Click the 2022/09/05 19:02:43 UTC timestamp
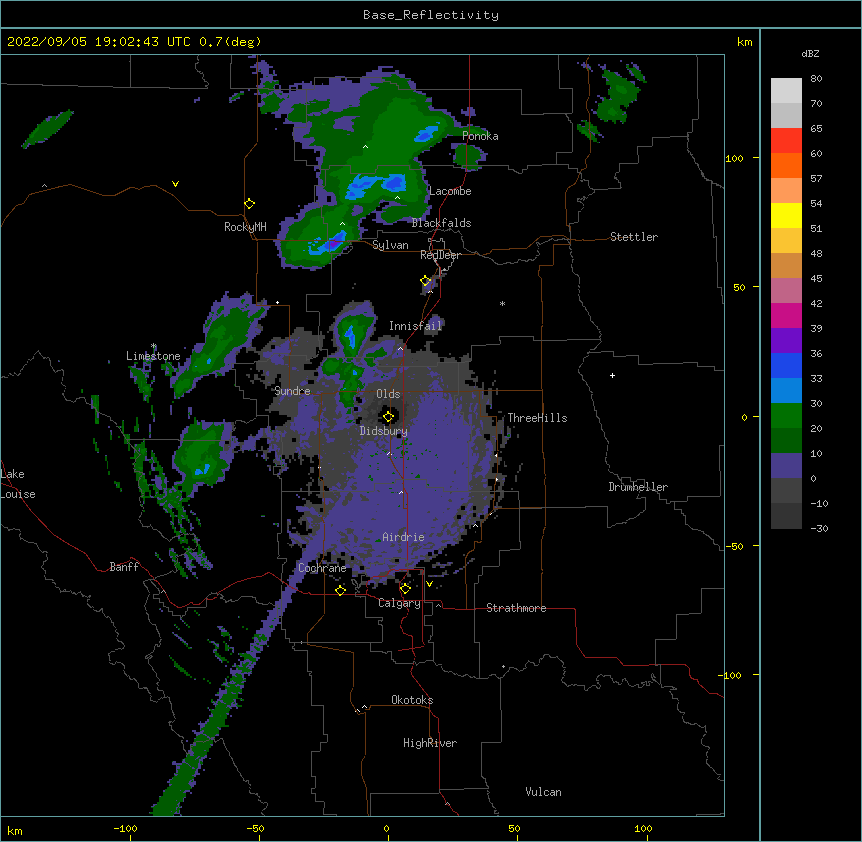 click(98, 42)
